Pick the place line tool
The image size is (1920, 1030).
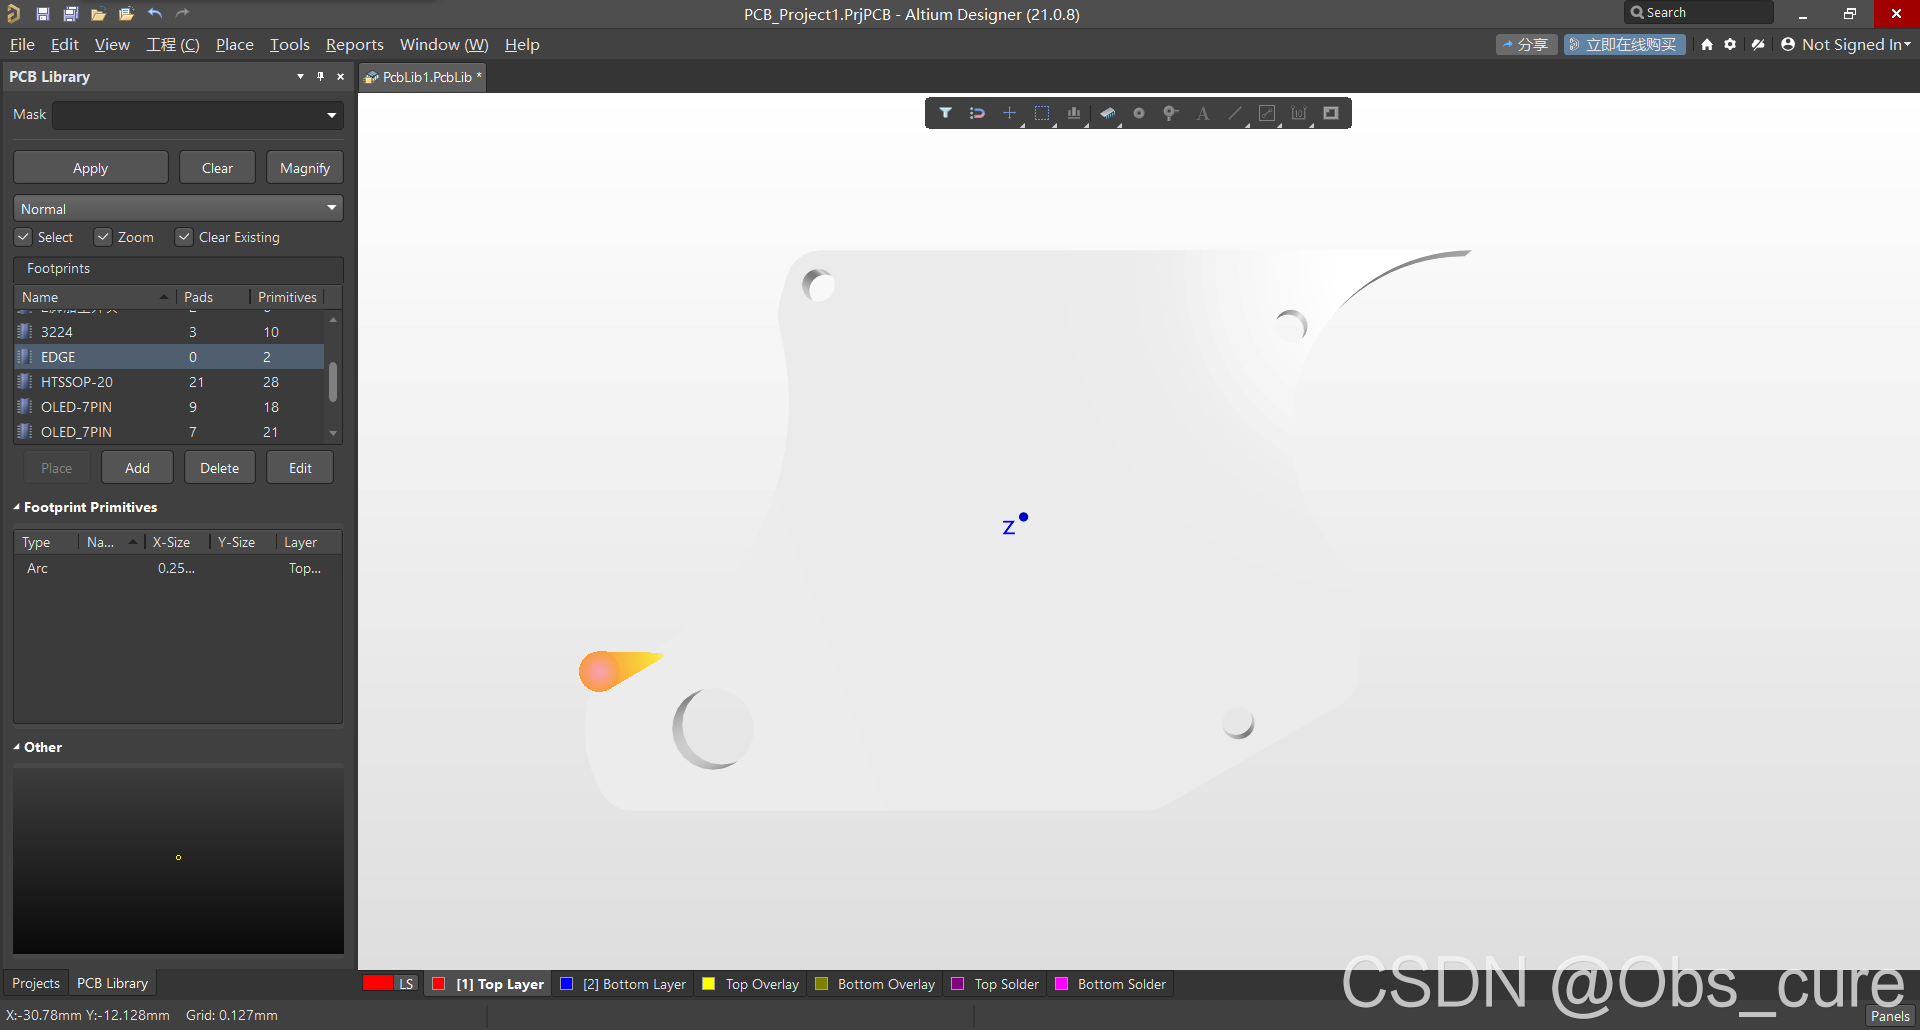(1235, 113)
